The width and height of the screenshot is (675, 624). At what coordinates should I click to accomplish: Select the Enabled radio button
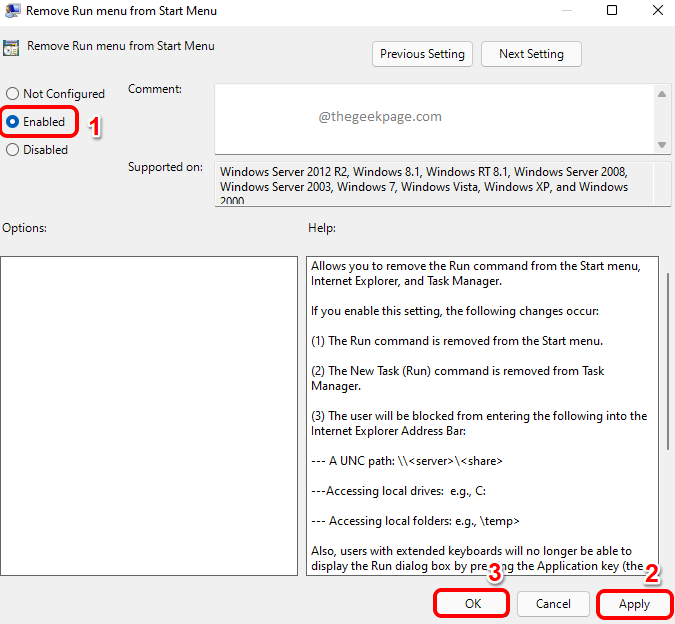(x=13, y=122)
